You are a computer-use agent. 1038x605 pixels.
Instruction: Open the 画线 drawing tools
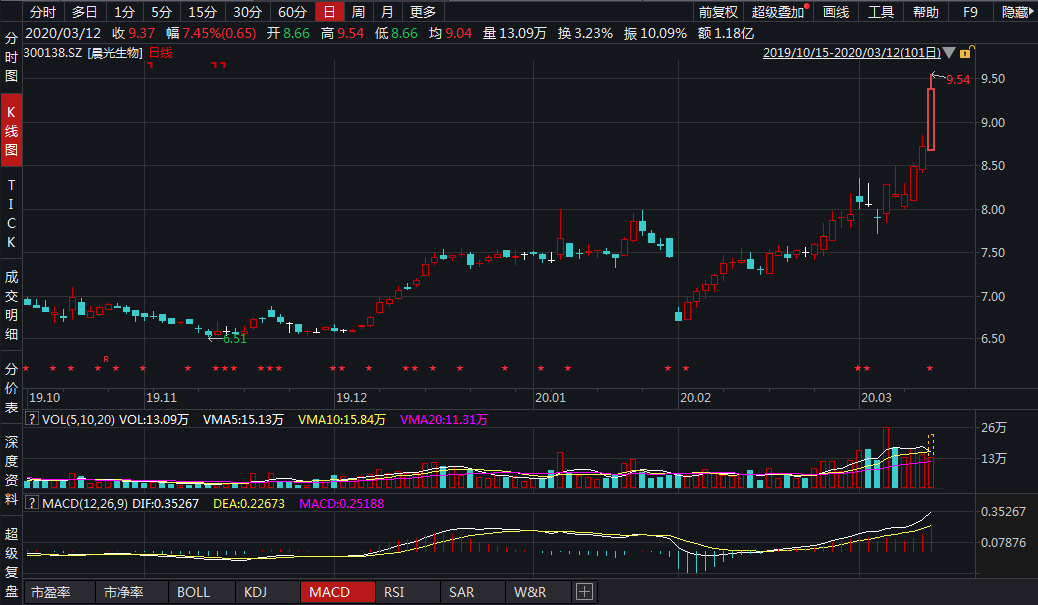point(835,12)
